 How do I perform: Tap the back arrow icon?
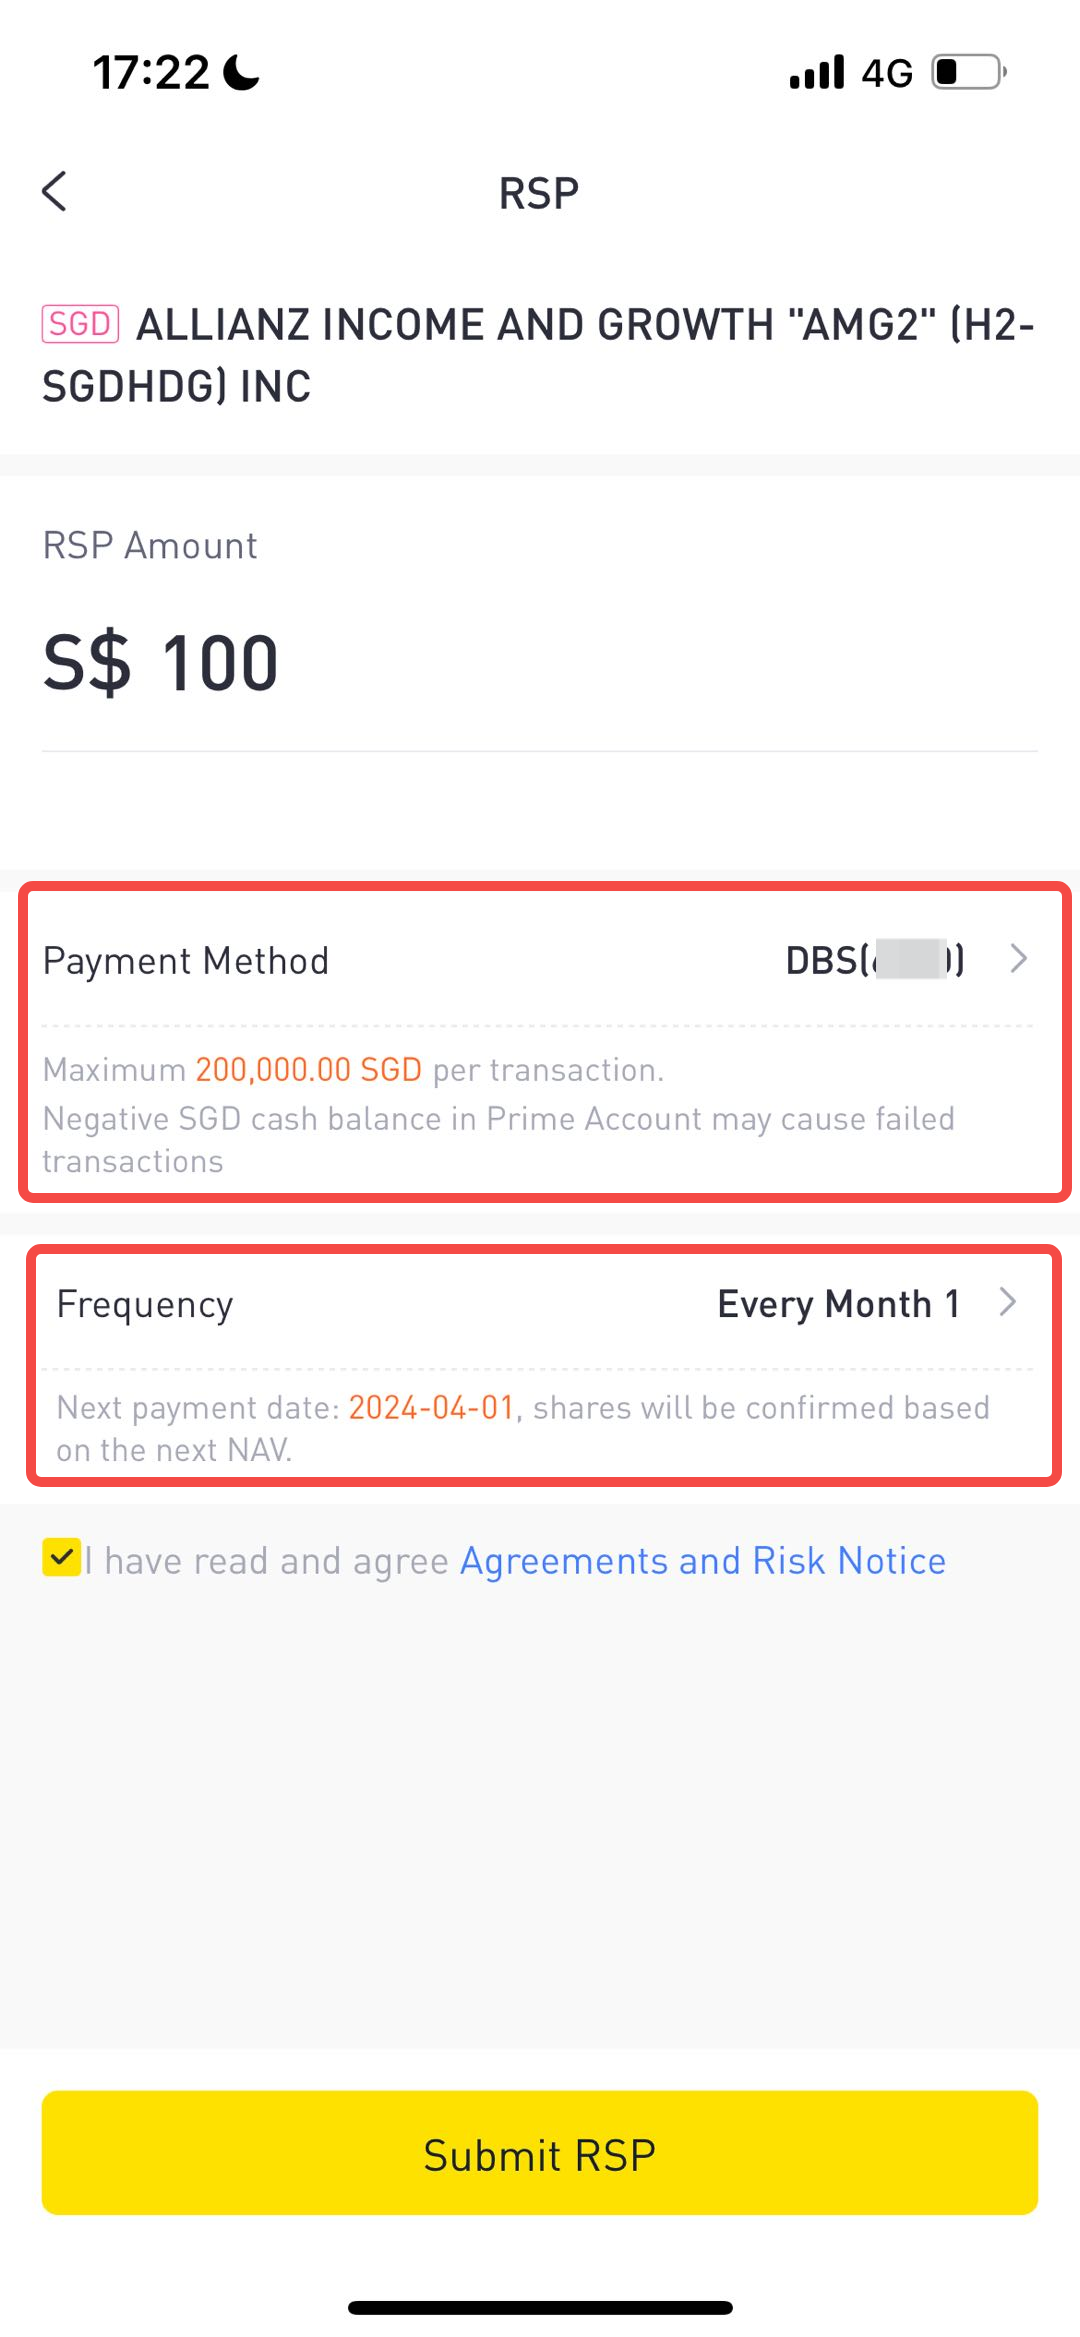click(x=55, y=191)
